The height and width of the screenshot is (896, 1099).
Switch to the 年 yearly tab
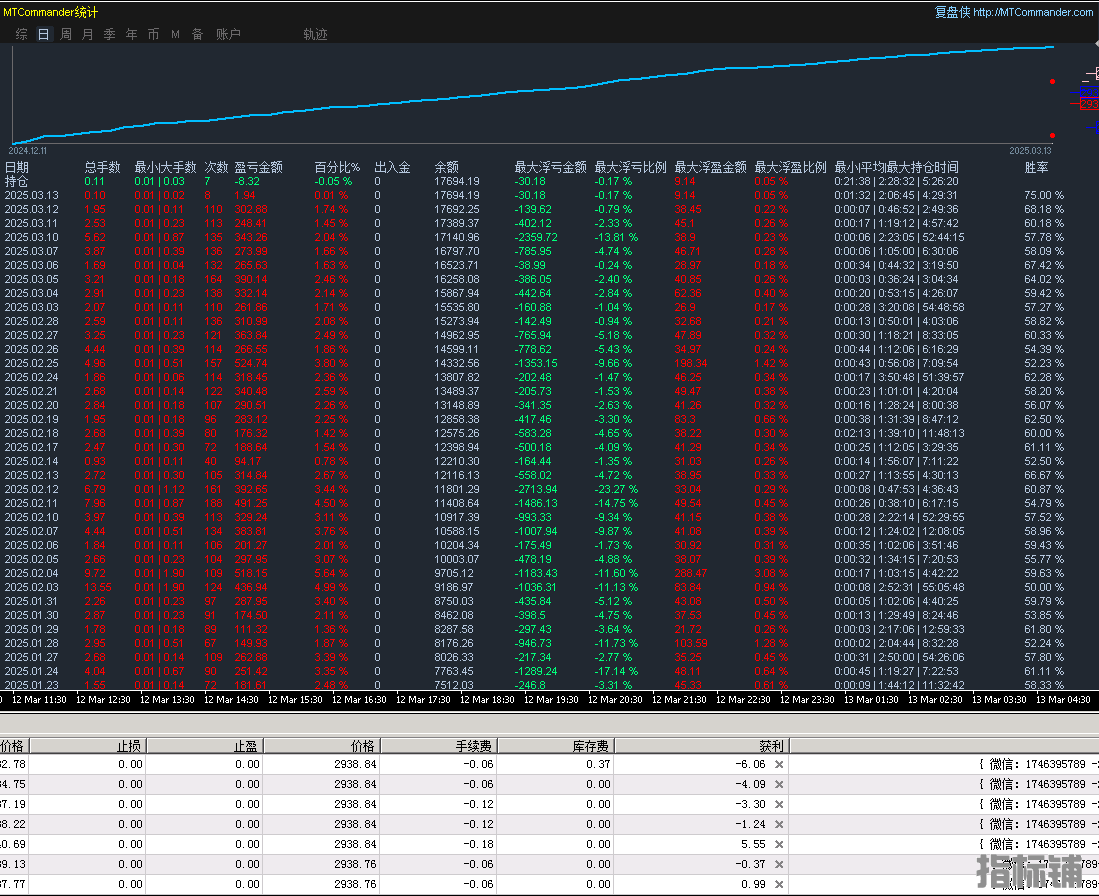click(x=132, y=34)
